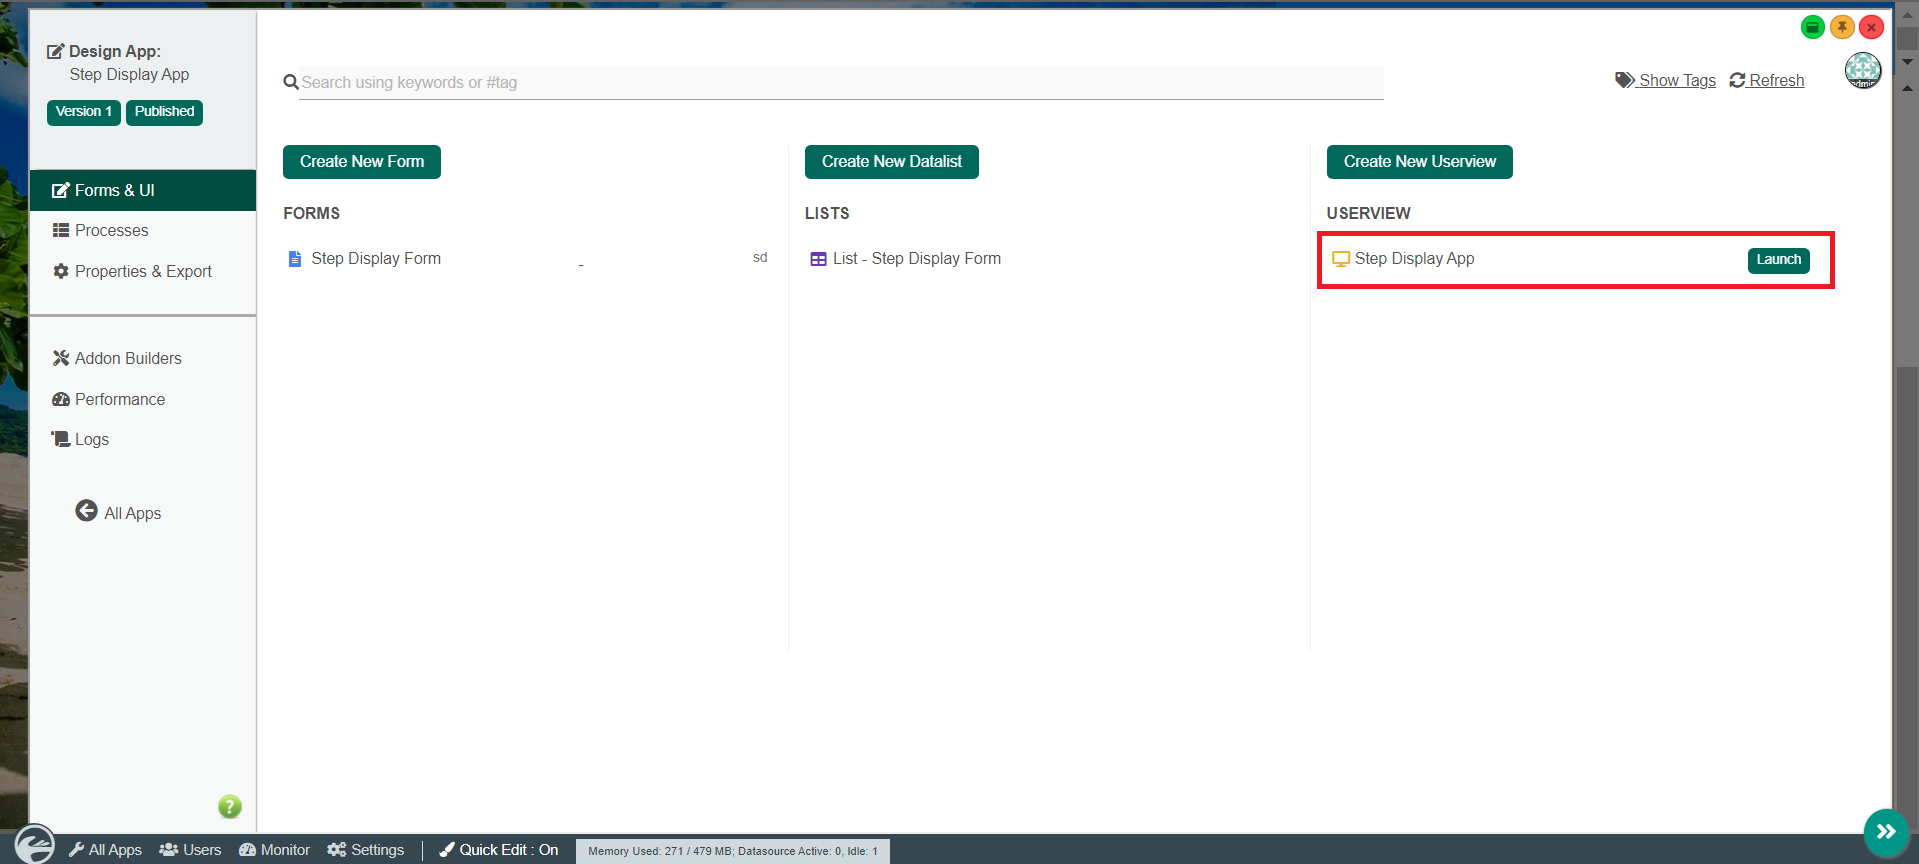Open Users from bottom admin bar
The width and height of the screenshot is (1919, 864).
(x=190, y=850)
